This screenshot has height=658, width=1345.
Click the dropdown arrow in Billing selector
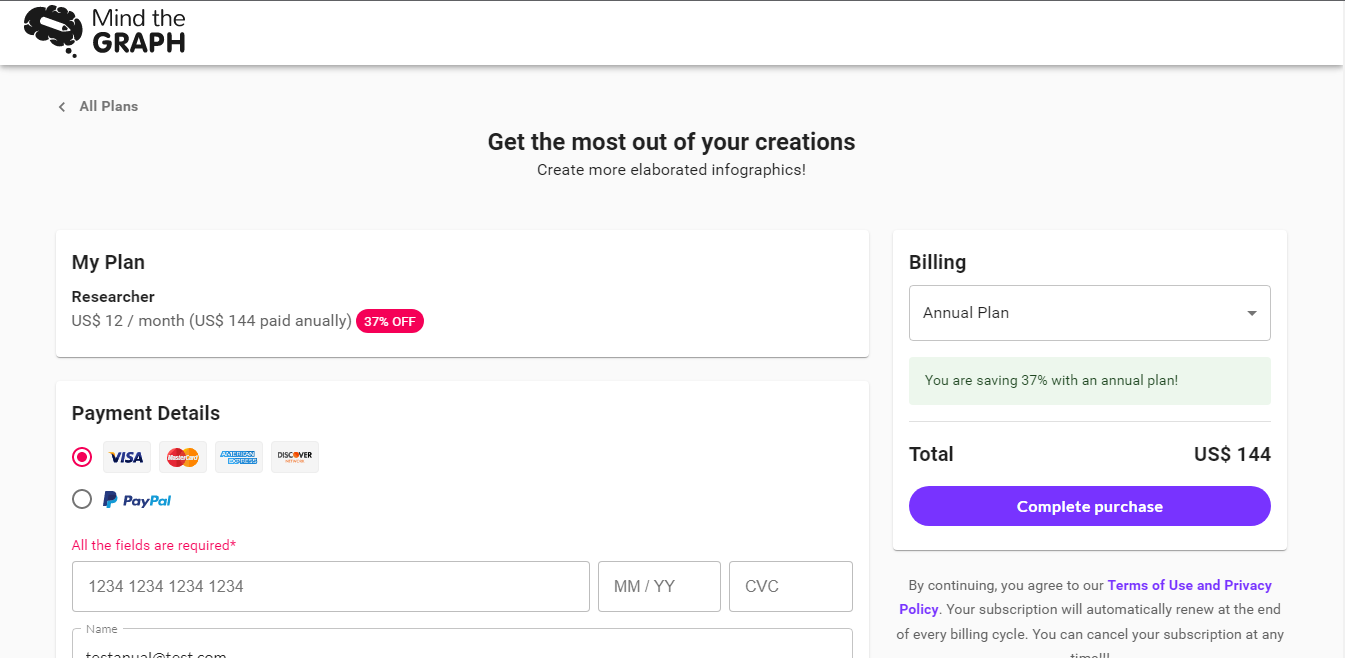pos(1252,313)
